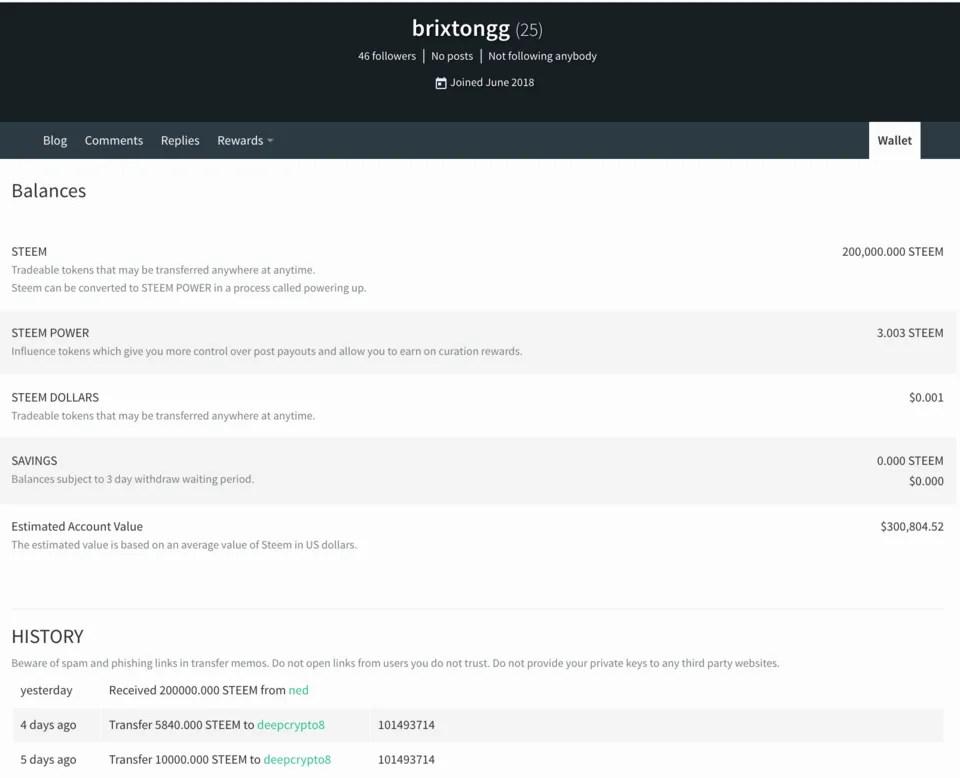Click Not following anybody
The height and width of the screenshot is (778, 960).
pyautogui.click(x=542, y=56)
